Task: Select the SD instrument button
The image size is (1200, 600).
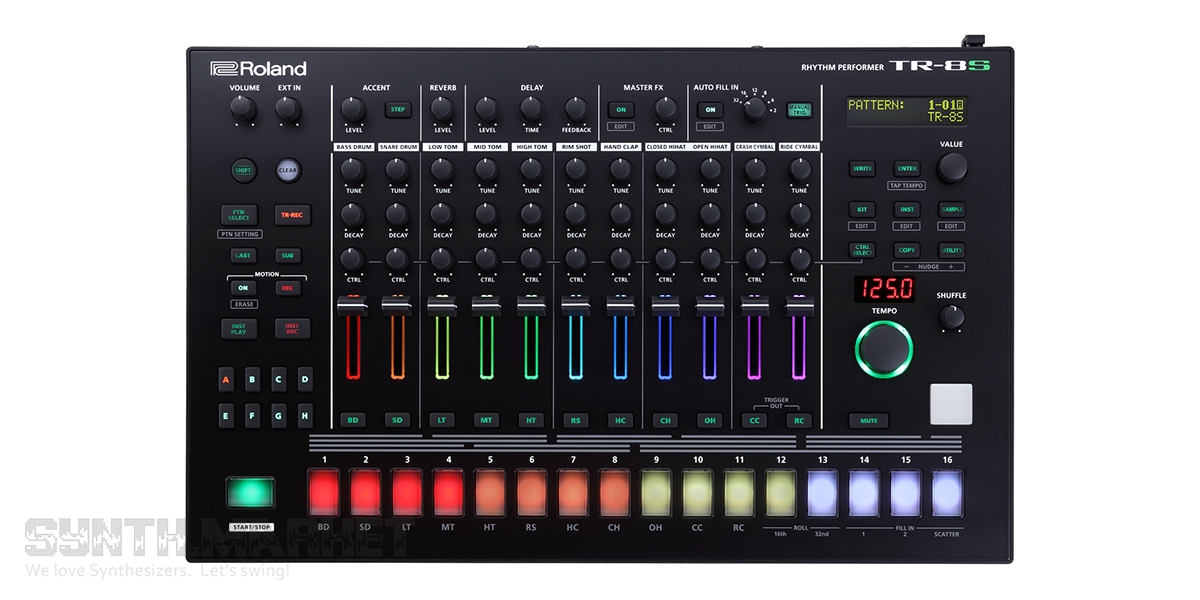Action: (x=397, y=421)
